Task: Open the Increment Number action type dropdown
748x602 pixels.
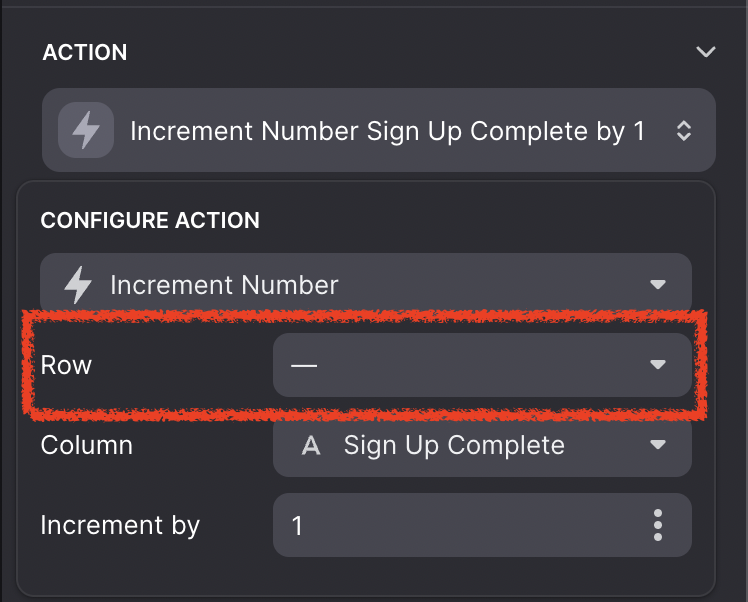Action: [366, 285]
